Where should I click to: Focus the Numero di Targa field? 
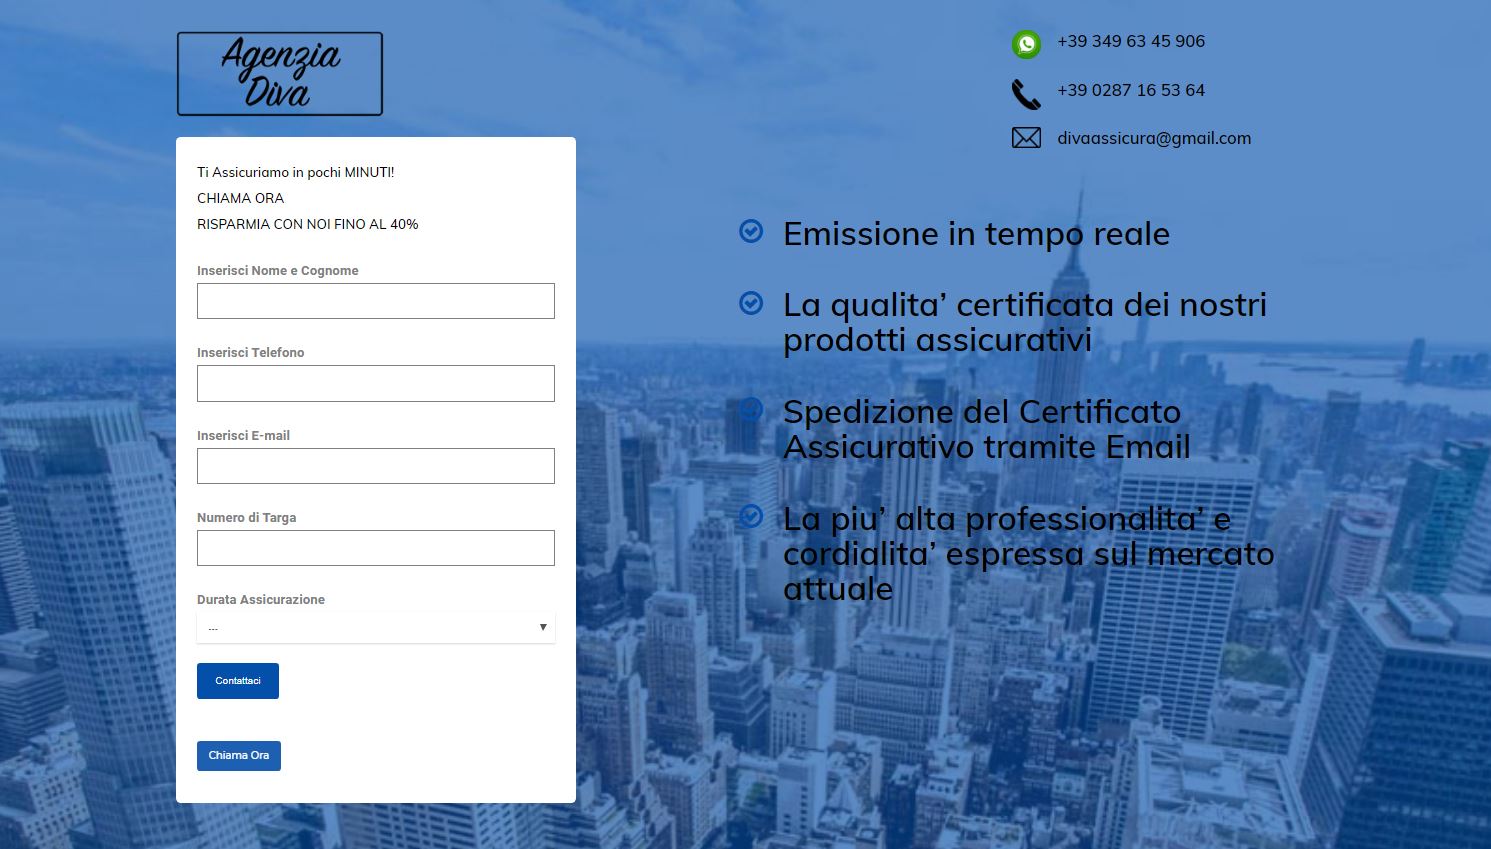click(375, 548)
